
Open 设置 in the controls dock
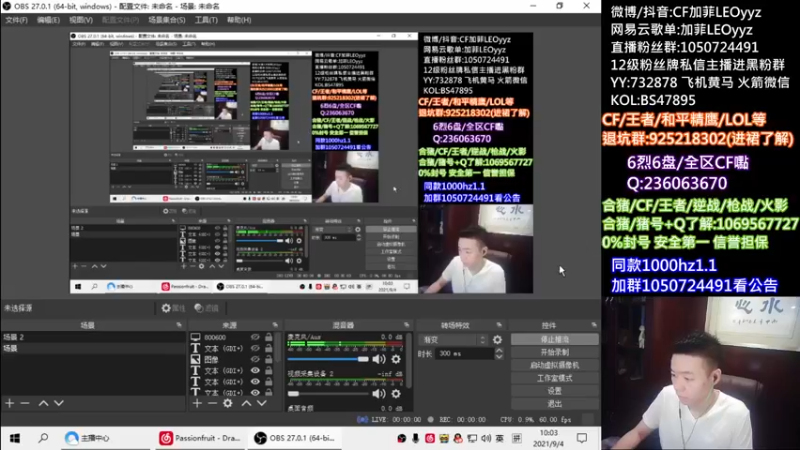tap(555, 391)
